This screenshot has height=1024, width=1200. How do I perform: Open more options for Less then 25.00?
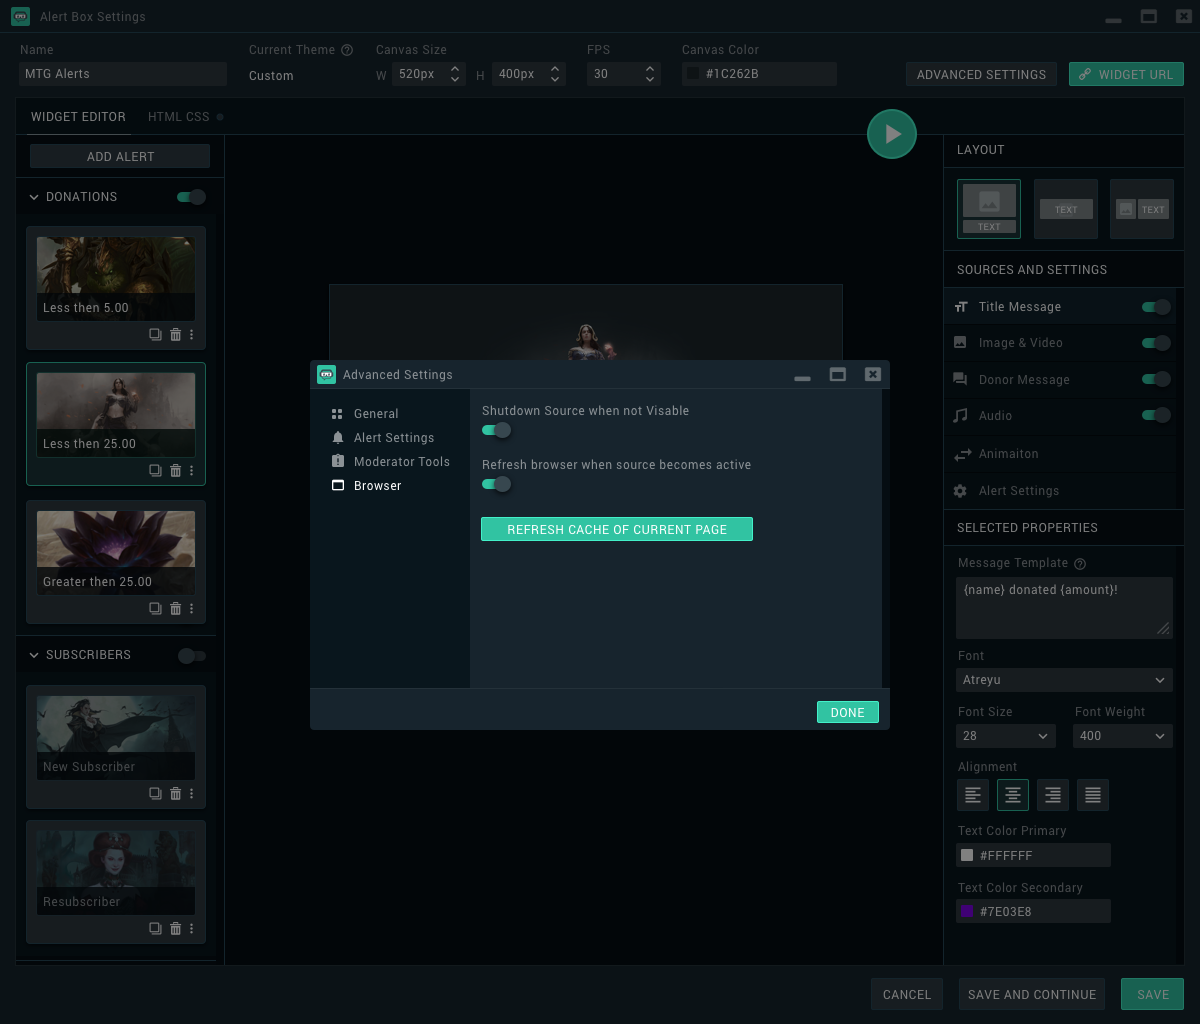point(191,470)
